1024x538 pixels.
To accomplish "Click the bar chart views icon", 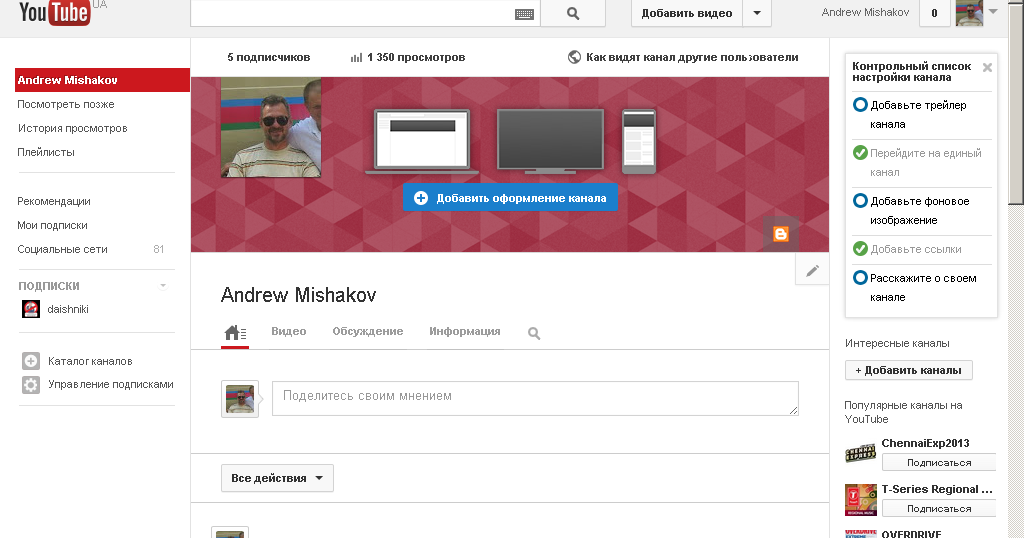I will click(x=356, y=57).
